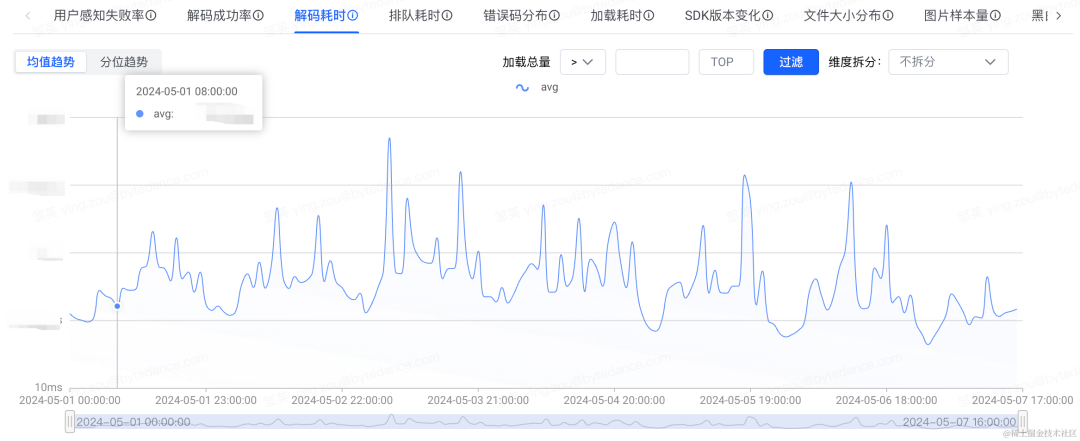This screenshot has width=1080, height=441.
Task: Click info icon beside 错误码分布
Action: [x=554, y=15]
